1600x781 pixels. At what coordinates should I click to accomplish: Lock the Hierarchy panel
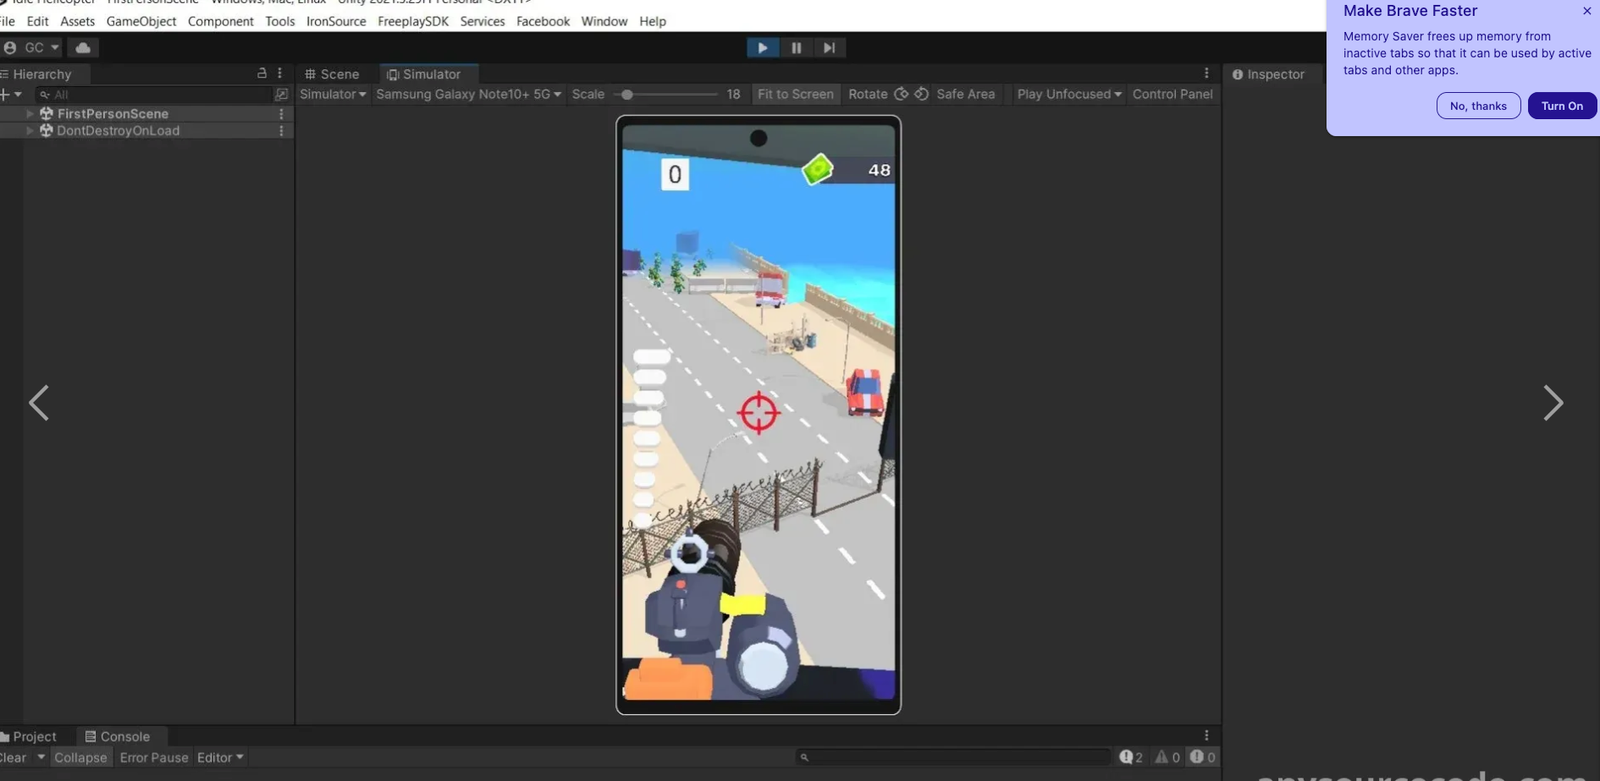(262, 73)
